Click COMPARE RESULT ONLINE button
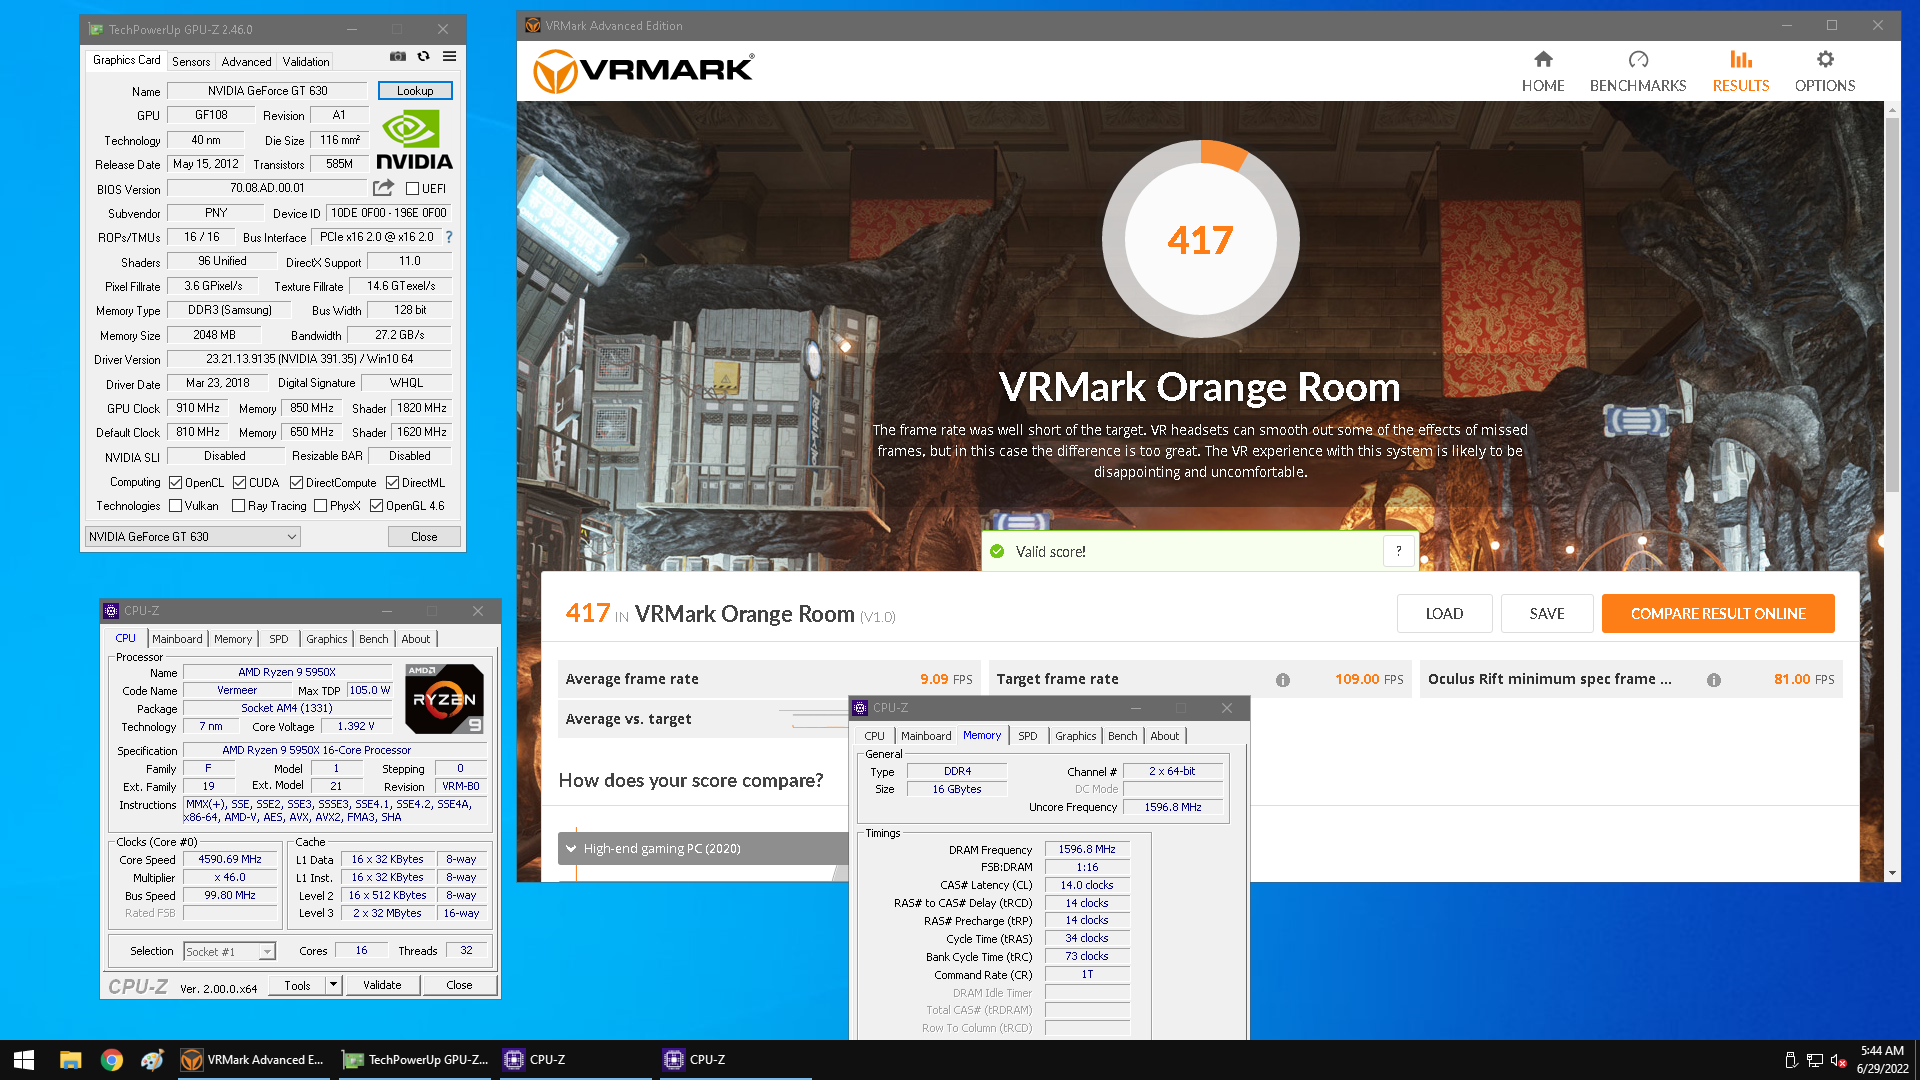 pos(1718,614)
